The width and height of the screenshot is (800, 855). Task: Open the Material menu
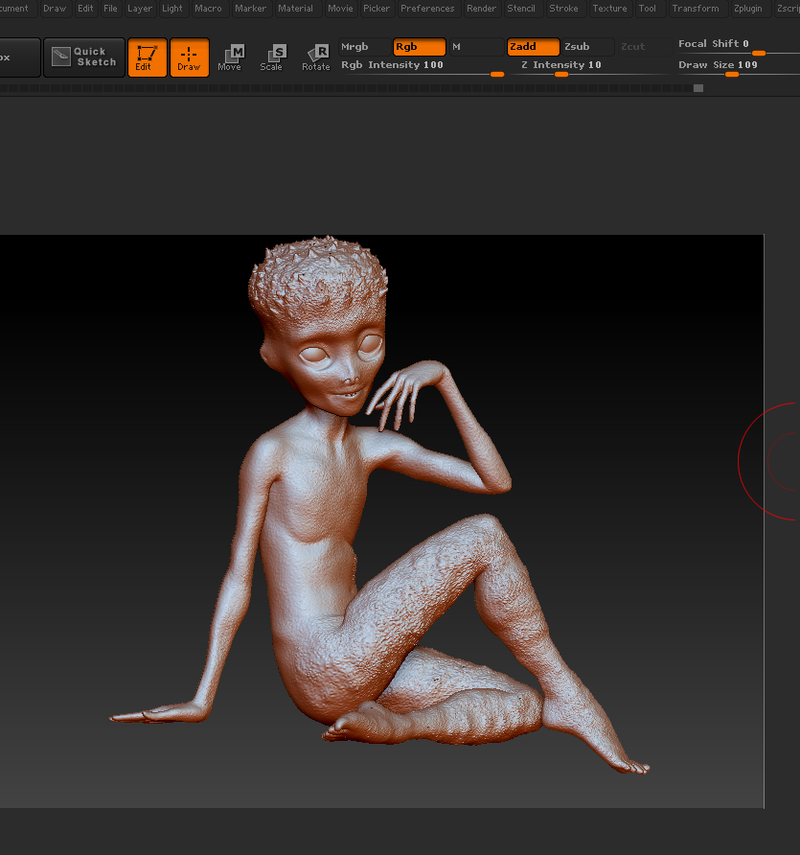[296, 8]
